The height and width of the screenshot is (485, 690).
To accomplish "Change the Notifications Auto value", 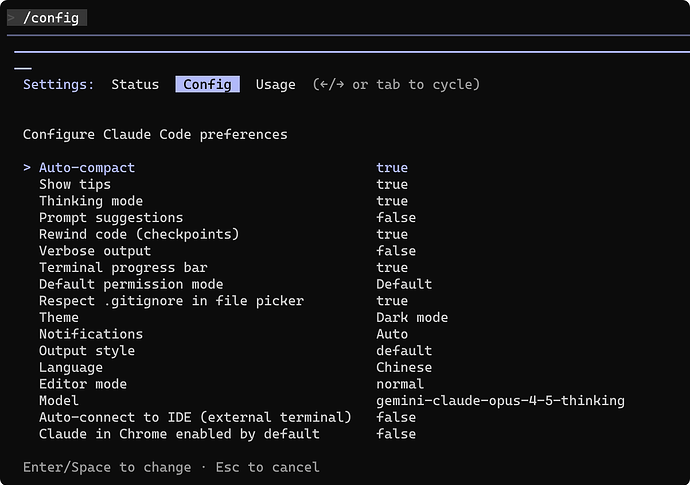I will pos(392,334).
